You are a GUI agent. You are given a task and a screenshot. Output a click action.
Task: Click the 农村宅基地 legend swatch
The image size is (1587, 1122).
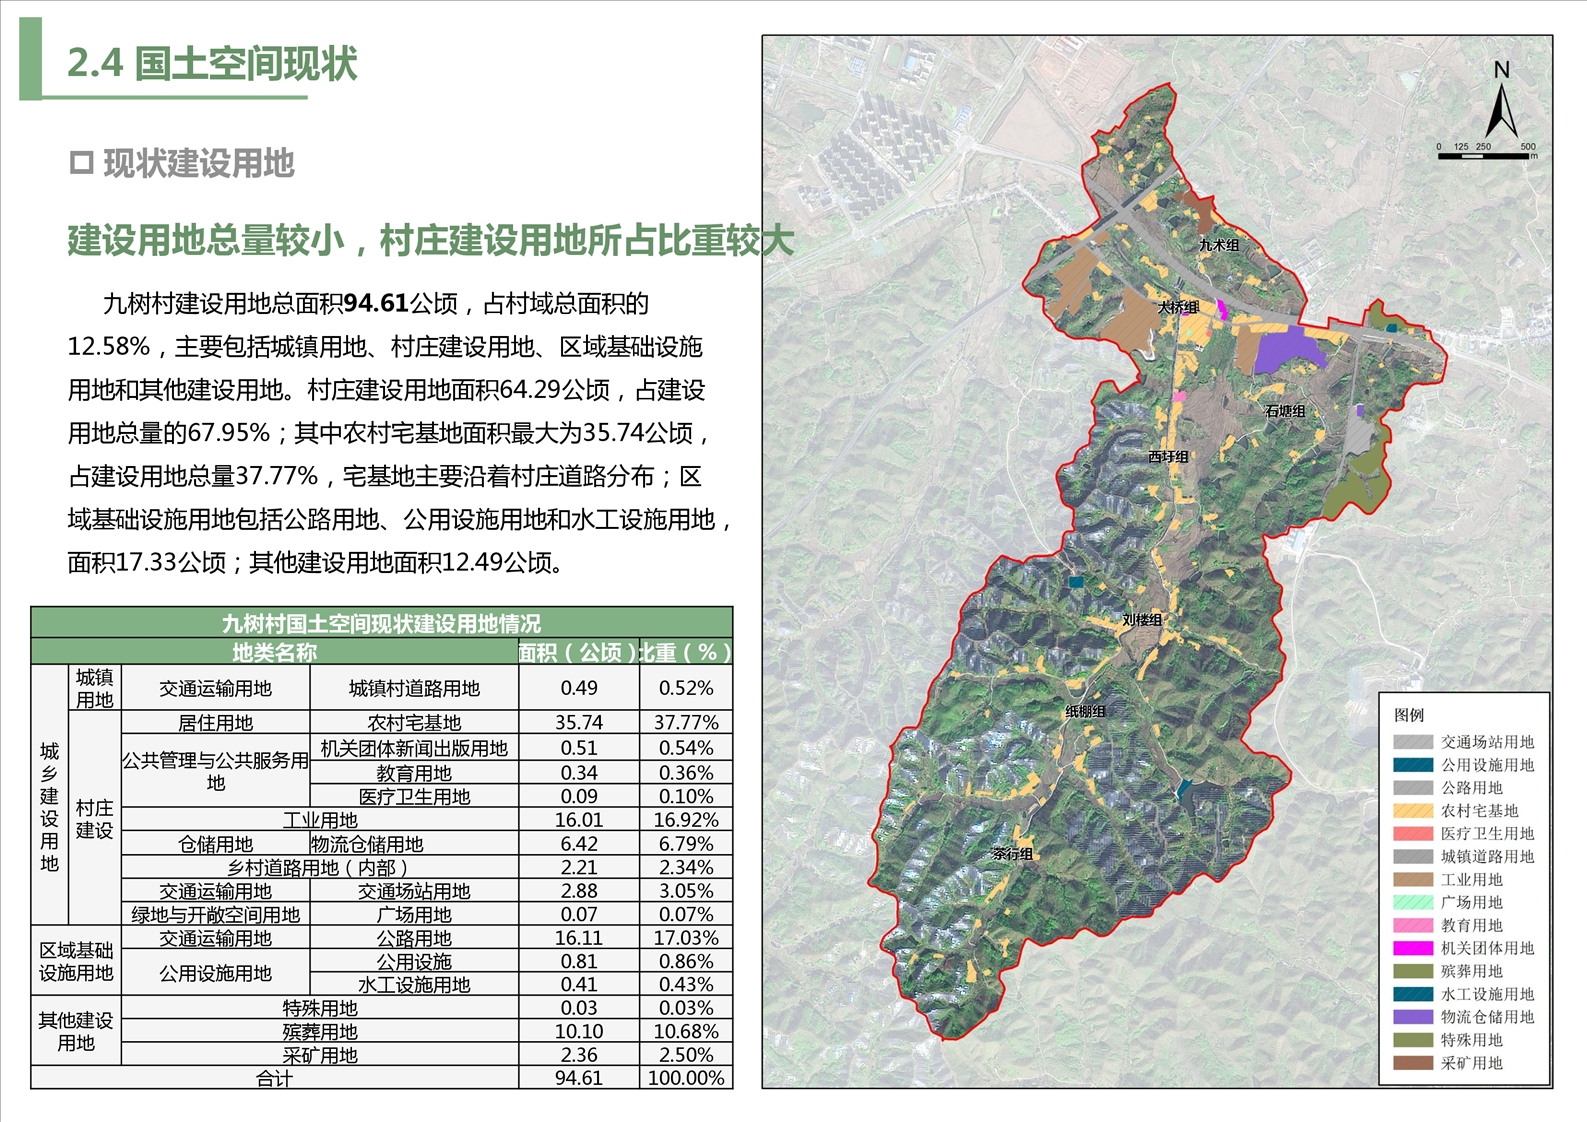pos(1413,811)
